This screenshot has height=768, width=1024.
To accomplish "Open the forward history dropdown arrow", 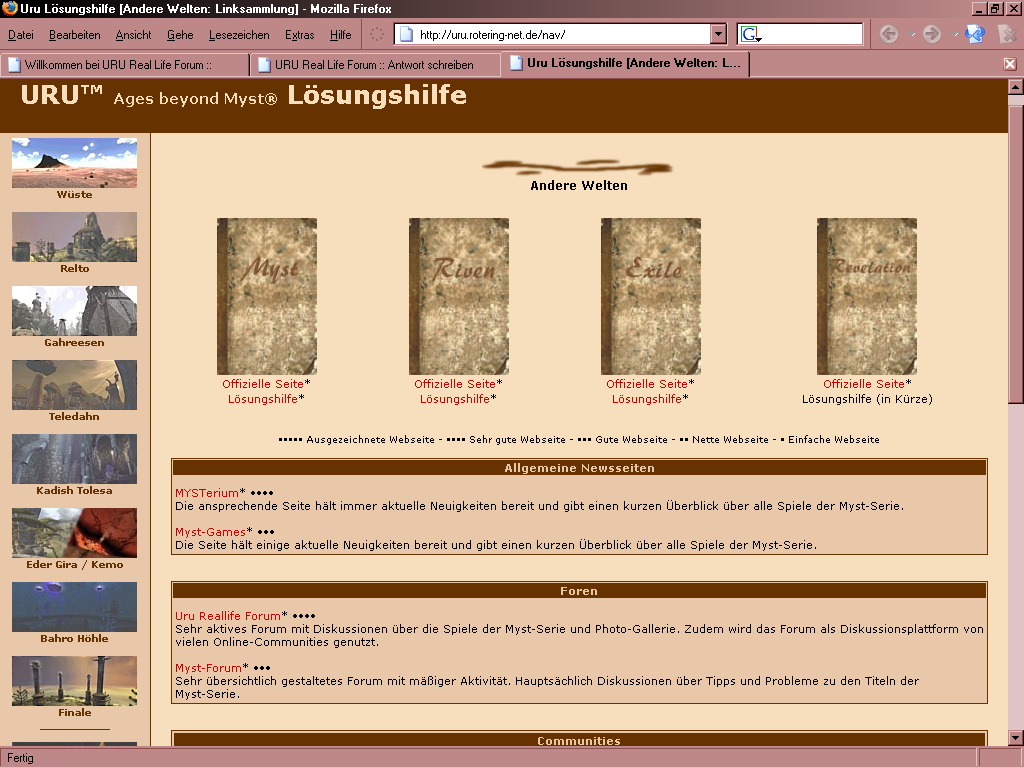I will tap(955, 35).
